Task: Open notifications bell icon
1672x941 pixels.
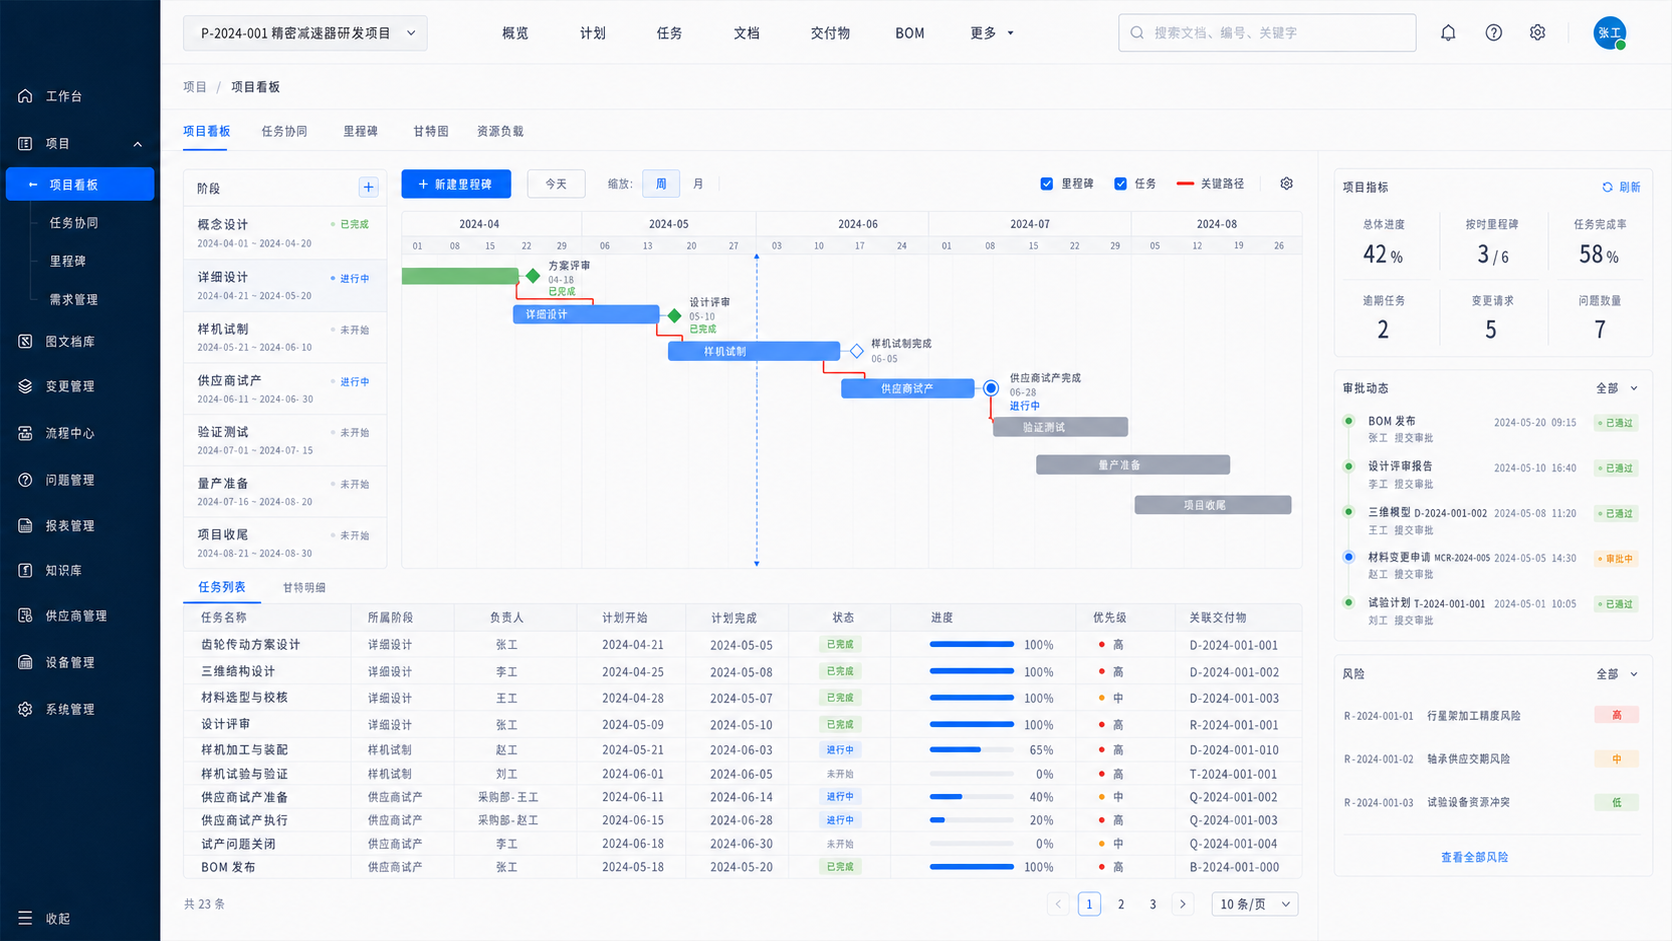Action: [1448, 33]
